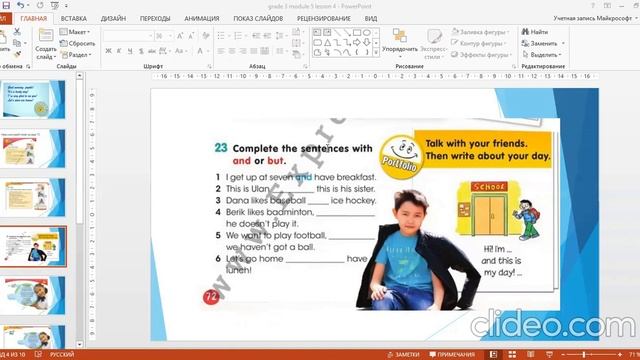Open Экспресс-стили quick styles gallery

pyautogui.click(x=434, y=44)
